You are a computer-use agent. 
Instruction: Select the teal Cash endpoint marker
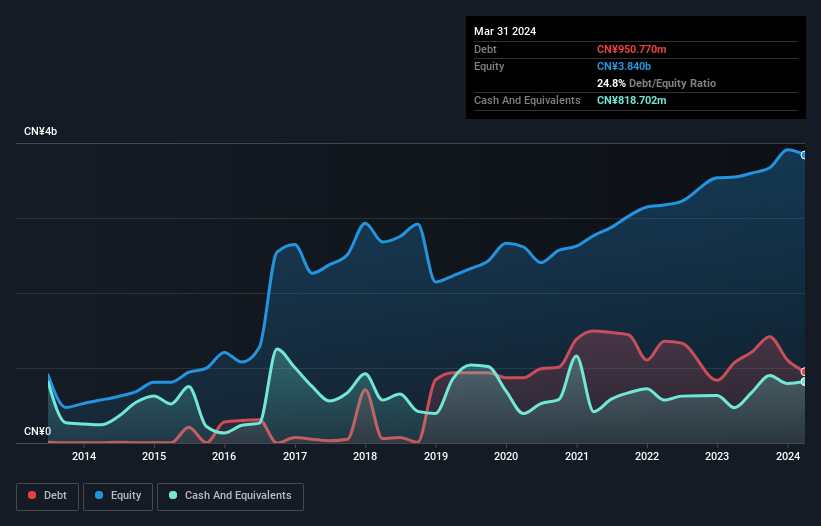point(804,382)
